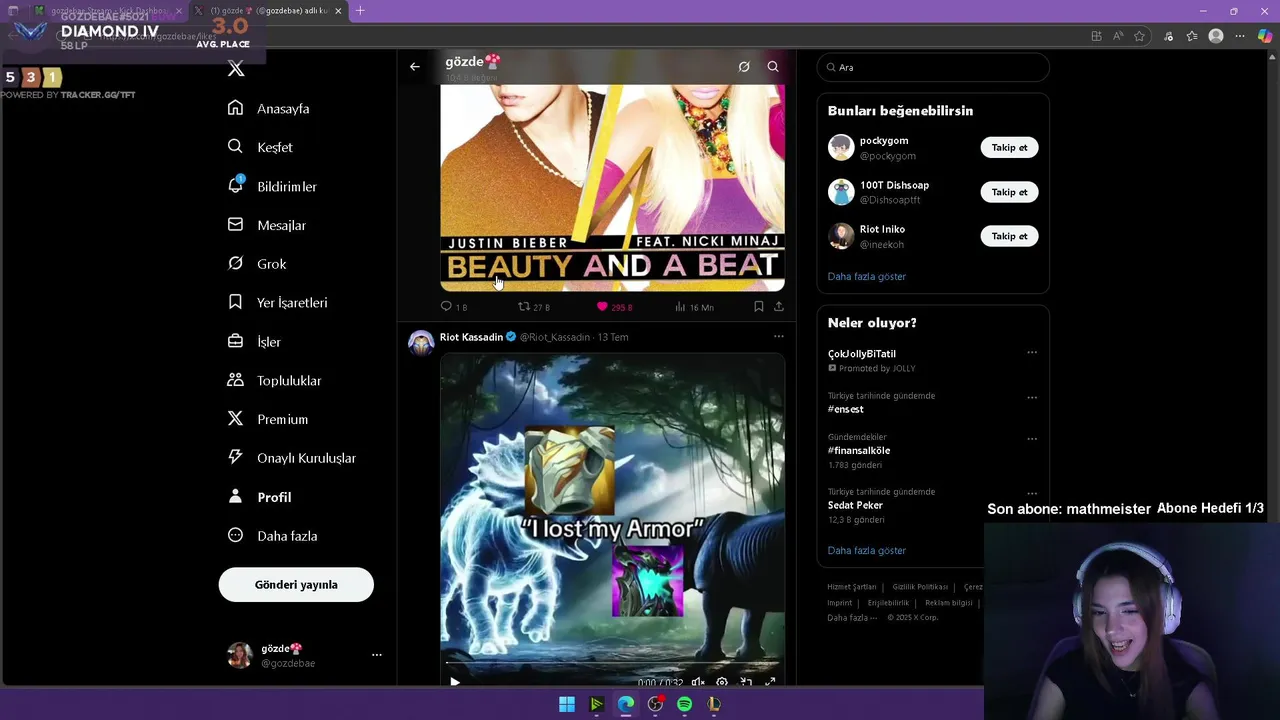This screenshot has height=720, width=1280.
Task: Click the Ara search field
Action: click(933, 67)
